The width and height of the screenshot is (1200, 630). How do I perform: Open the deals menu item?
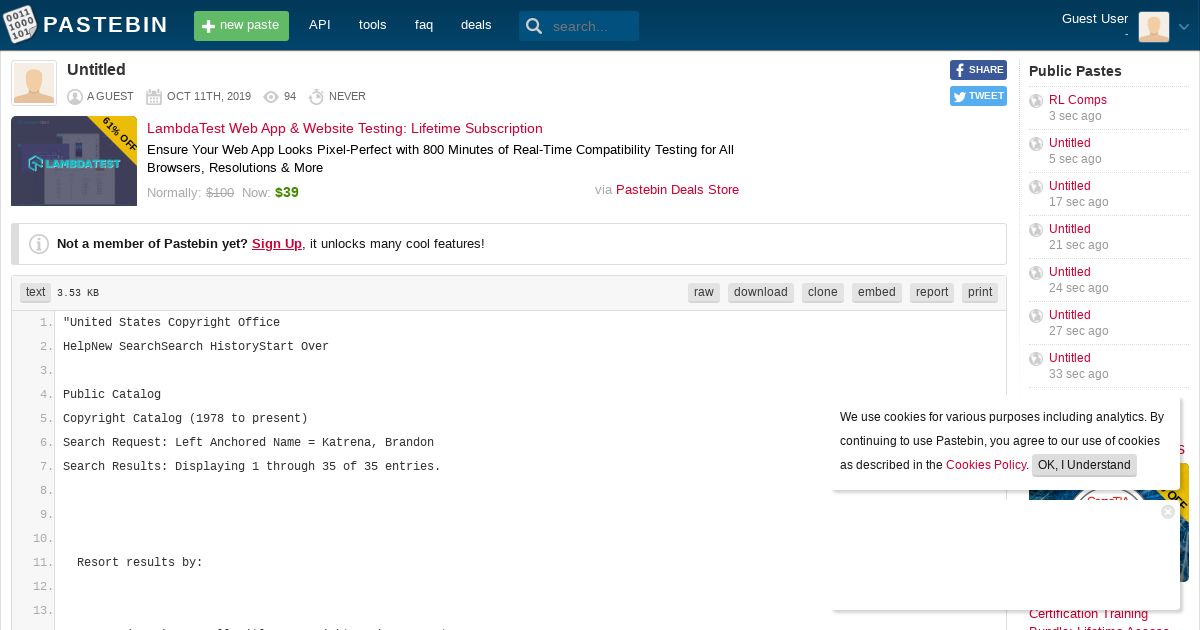476,25
